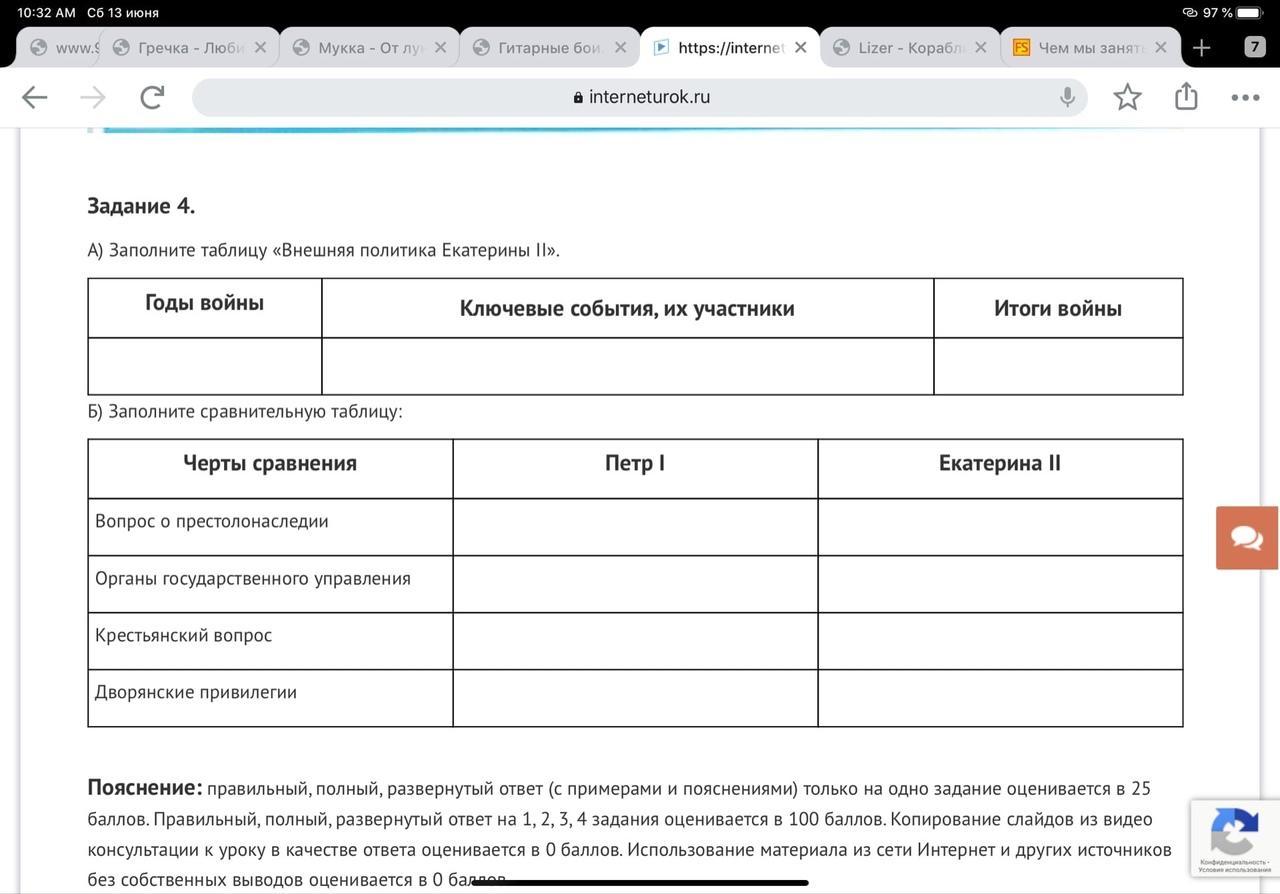The image size is (1280, 894).
Task: Go back with the browser back arrow
Action: [34, 97]
